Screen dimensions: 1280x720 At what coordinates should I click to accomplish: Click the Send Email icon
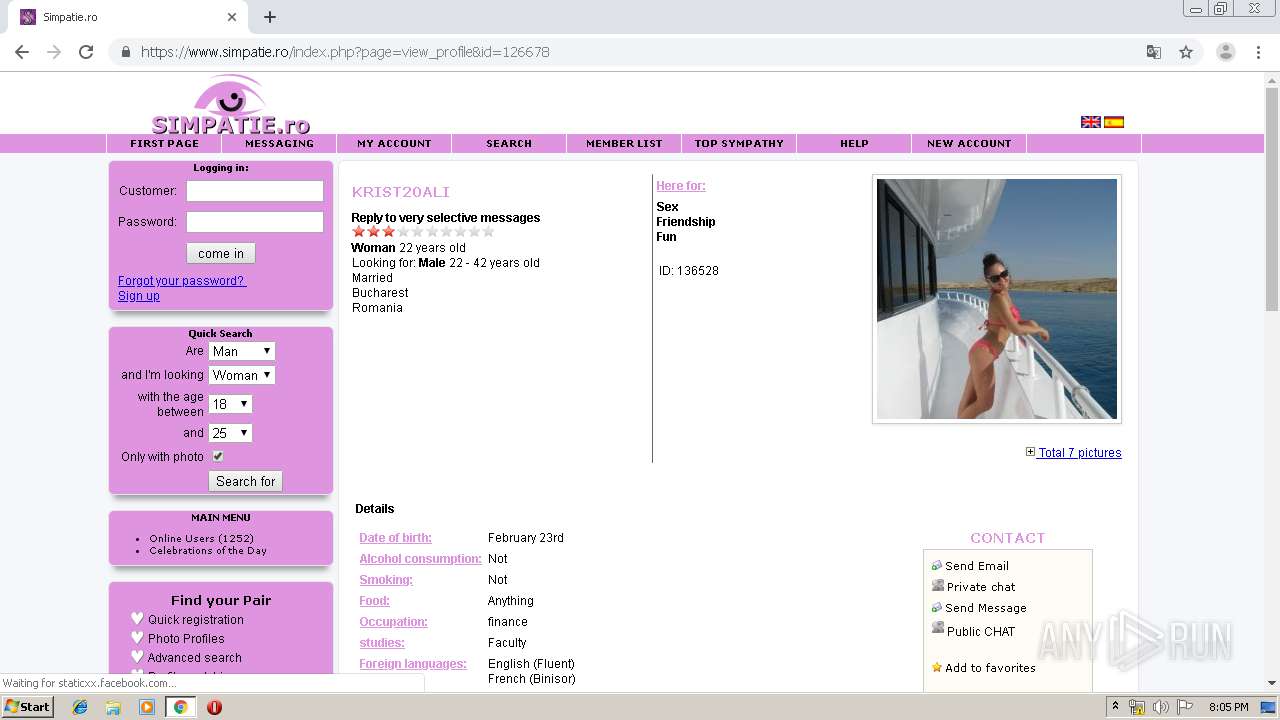tap(937, 565)
